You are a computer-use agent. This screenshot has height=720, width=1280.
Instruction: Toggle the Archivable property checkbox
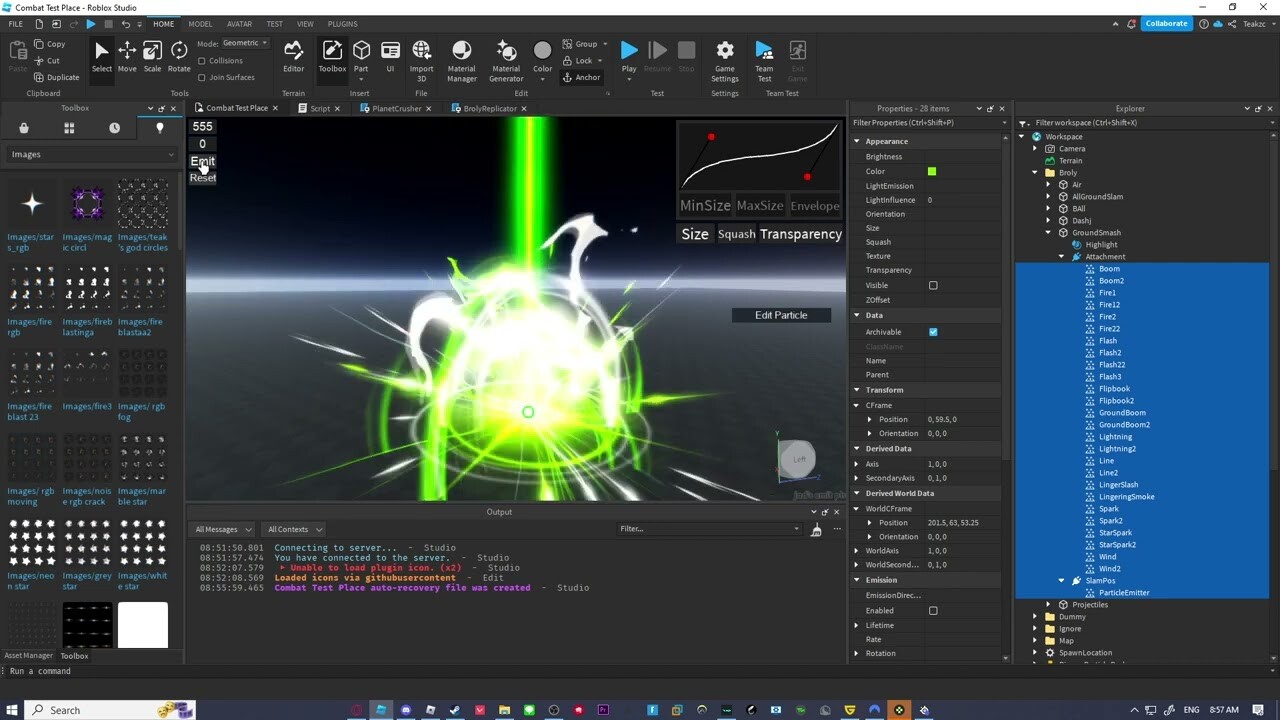tap(933, 332)
